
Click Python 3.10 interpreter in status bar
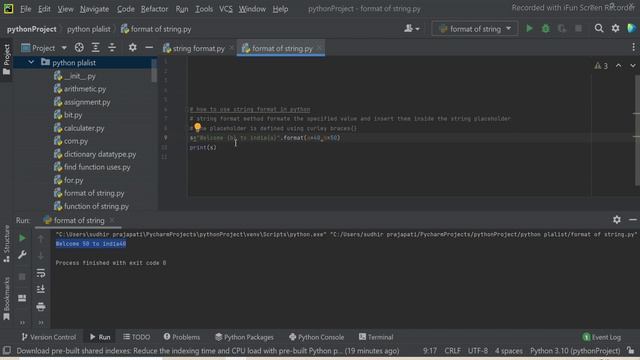coord(575,351)
